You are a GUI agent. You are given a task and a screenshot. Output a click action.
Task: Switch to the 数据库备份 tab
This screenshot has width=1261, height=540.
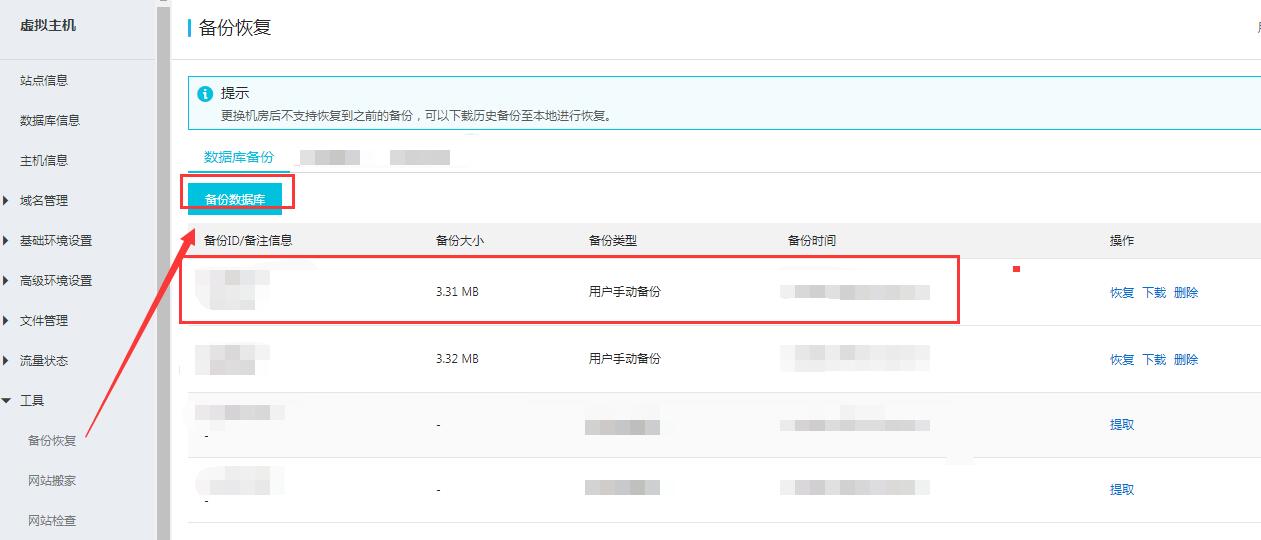(238, 157)
